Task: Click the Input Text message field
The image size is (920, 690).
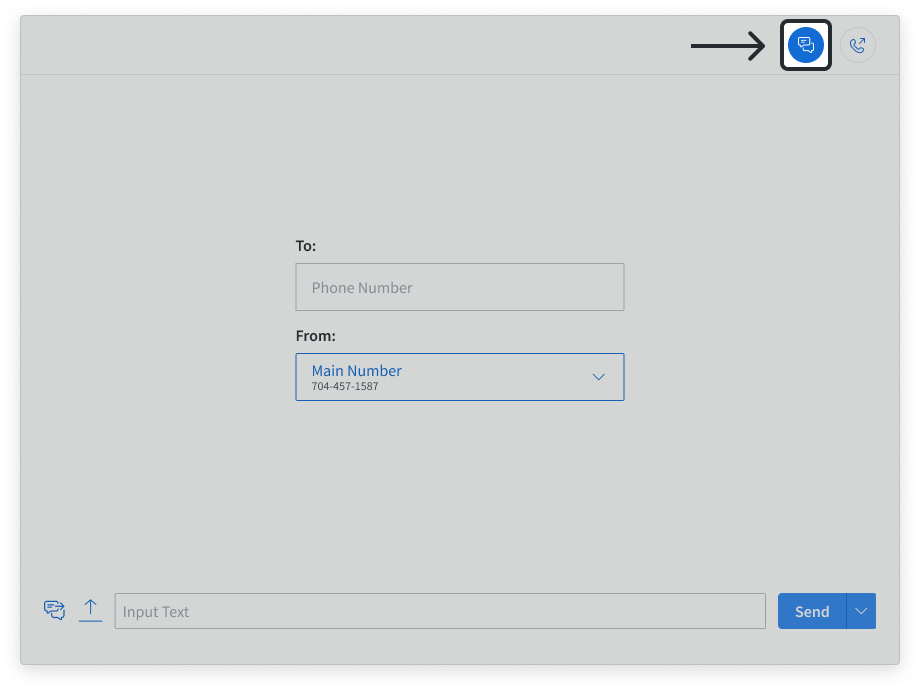Action: 440,610
